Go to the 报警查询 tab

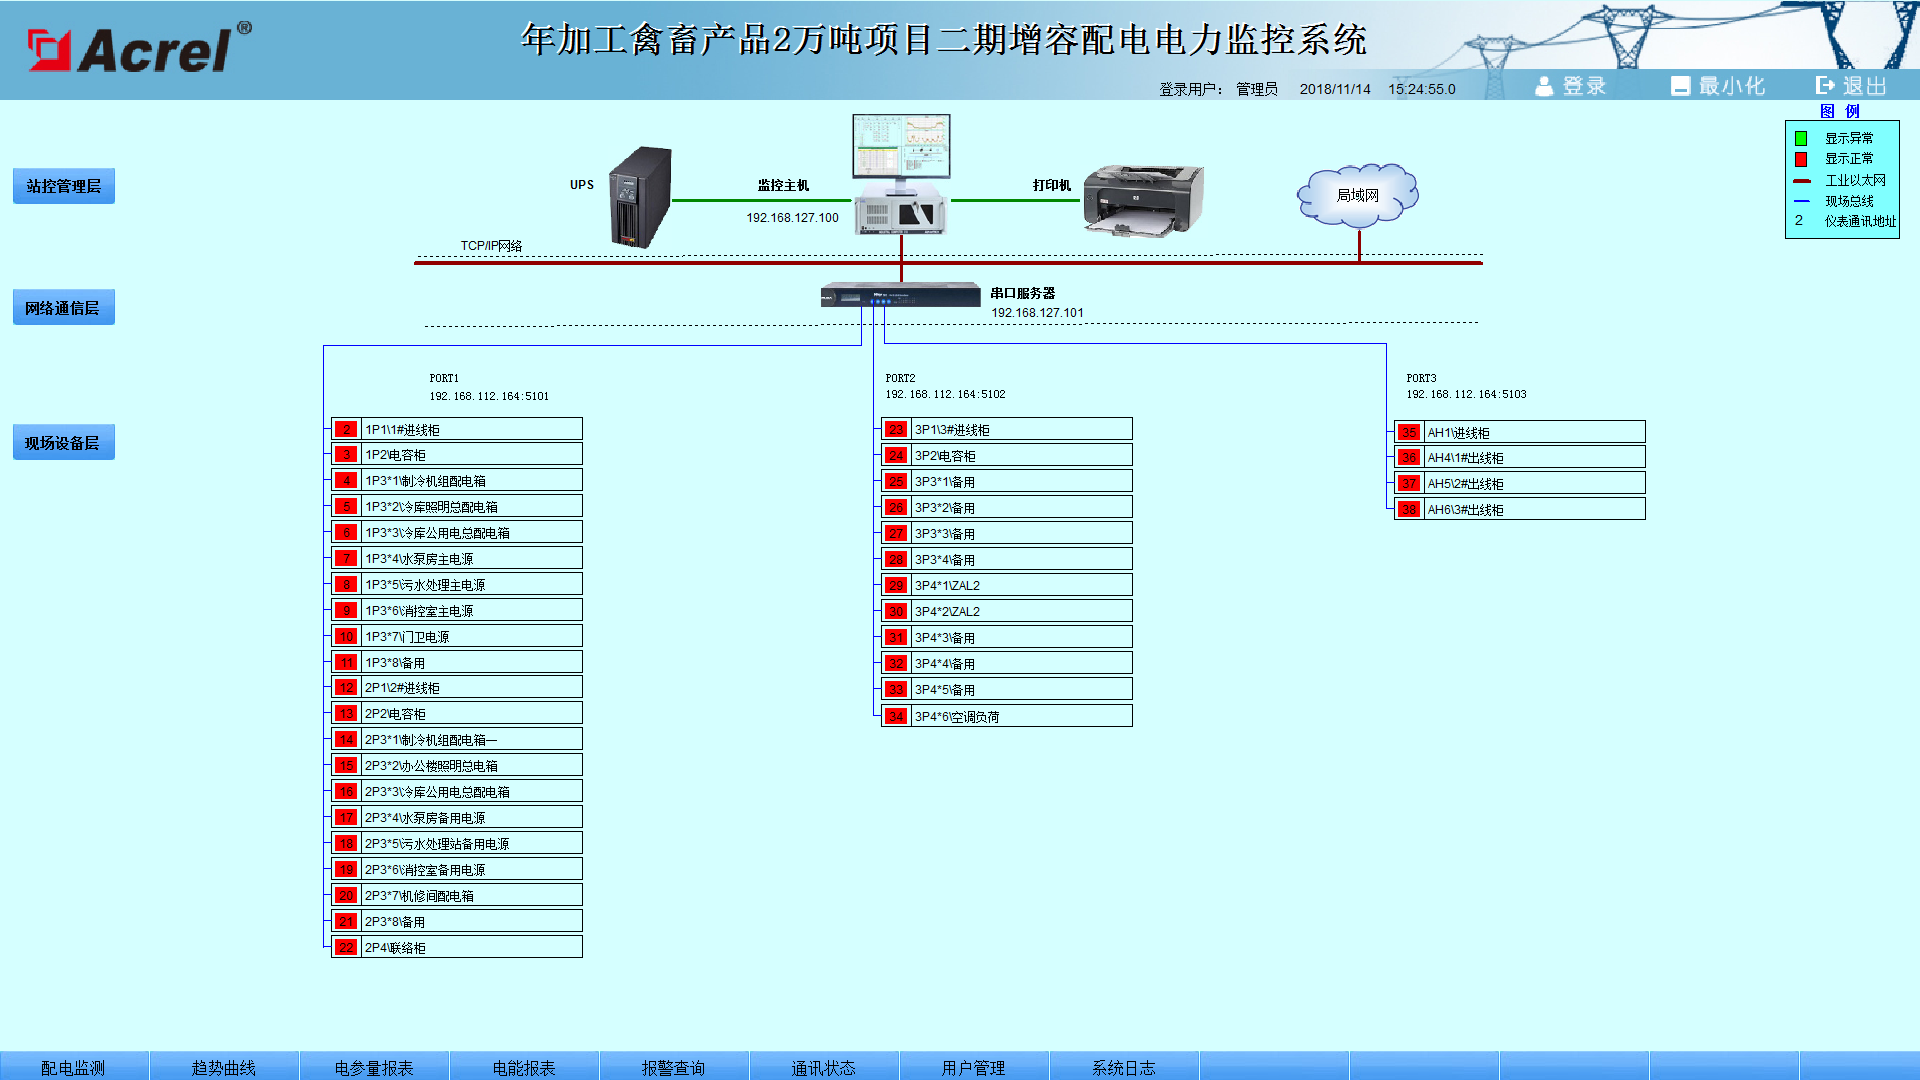pos(674,1067)
